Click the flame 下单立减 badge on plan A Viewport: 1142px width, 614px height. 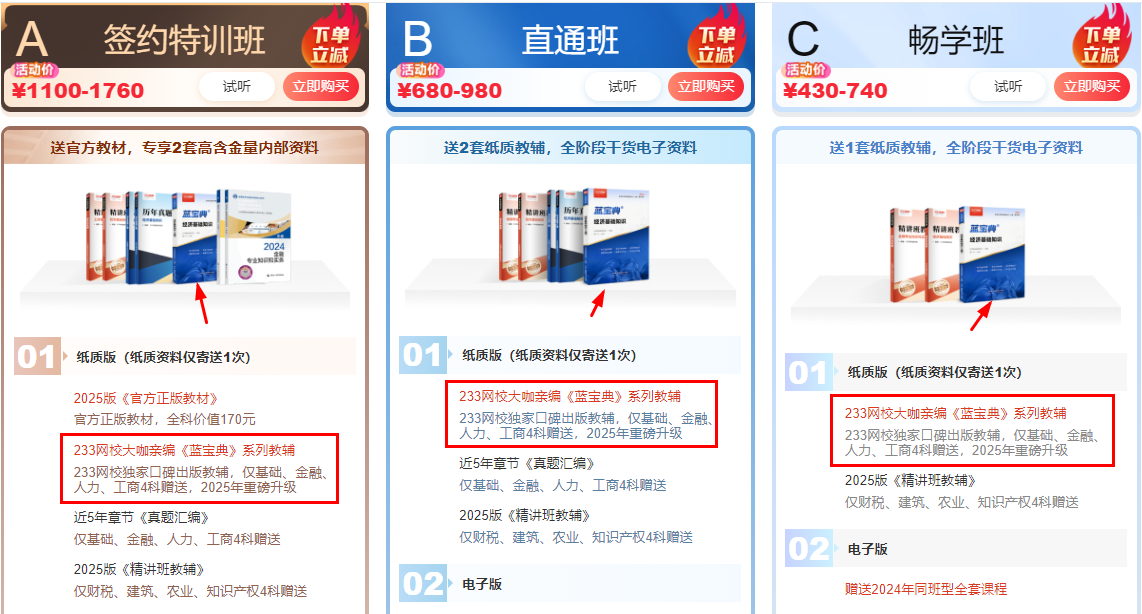point(331,38)
